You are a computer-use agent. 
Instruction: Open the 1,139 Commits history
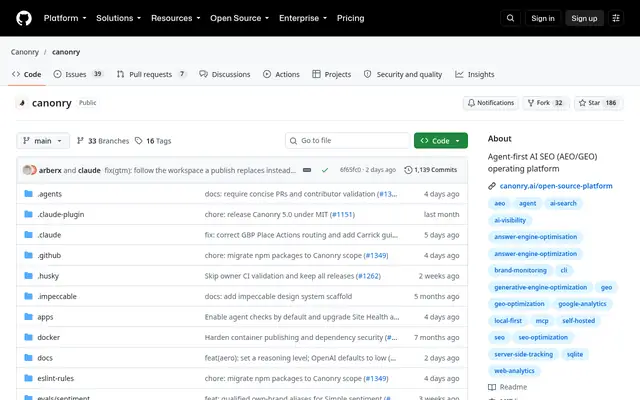pos(431,170)
